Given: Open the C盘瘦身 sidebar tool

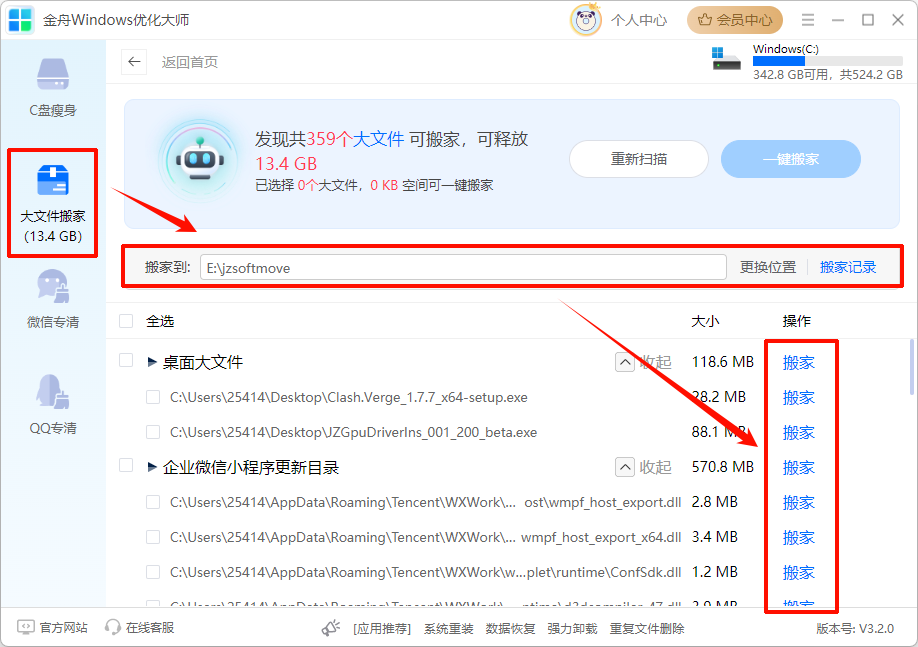Looking at the screenshot, I should point(53,88).
